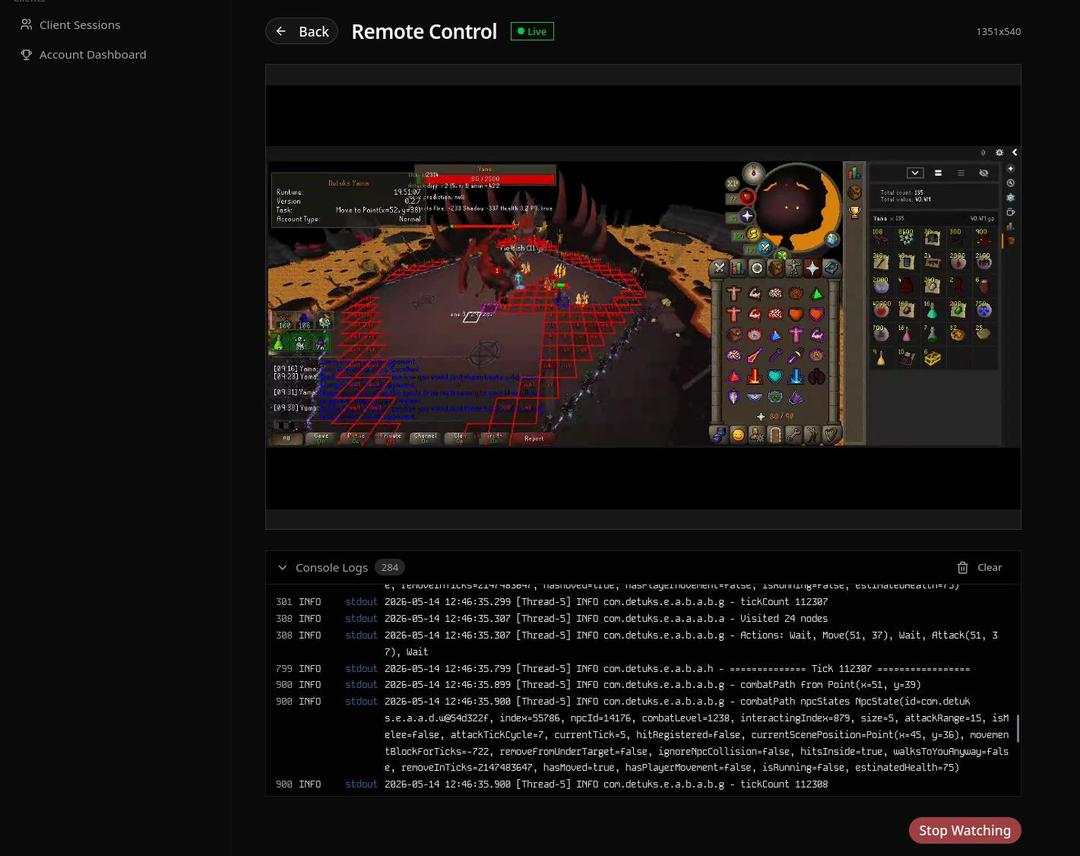The image size is (1080, 856).
Task: Click Client Sessions people icon
Action: [26, 24]
